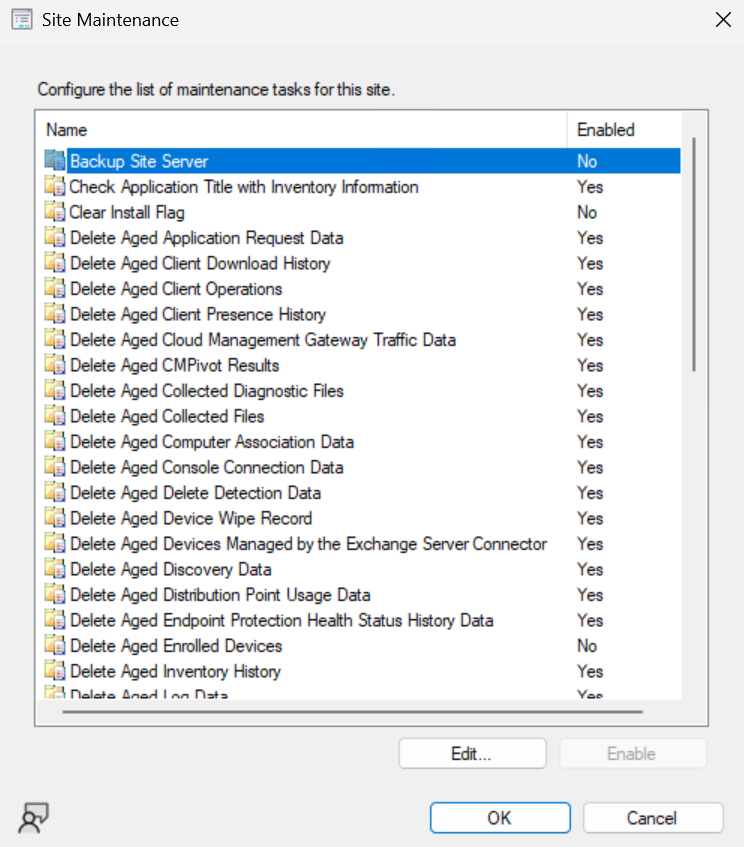Screen dimensions: 744x847
Task: Select Delete Aged Device Wipe Record row
Action: tap(191, 518)
